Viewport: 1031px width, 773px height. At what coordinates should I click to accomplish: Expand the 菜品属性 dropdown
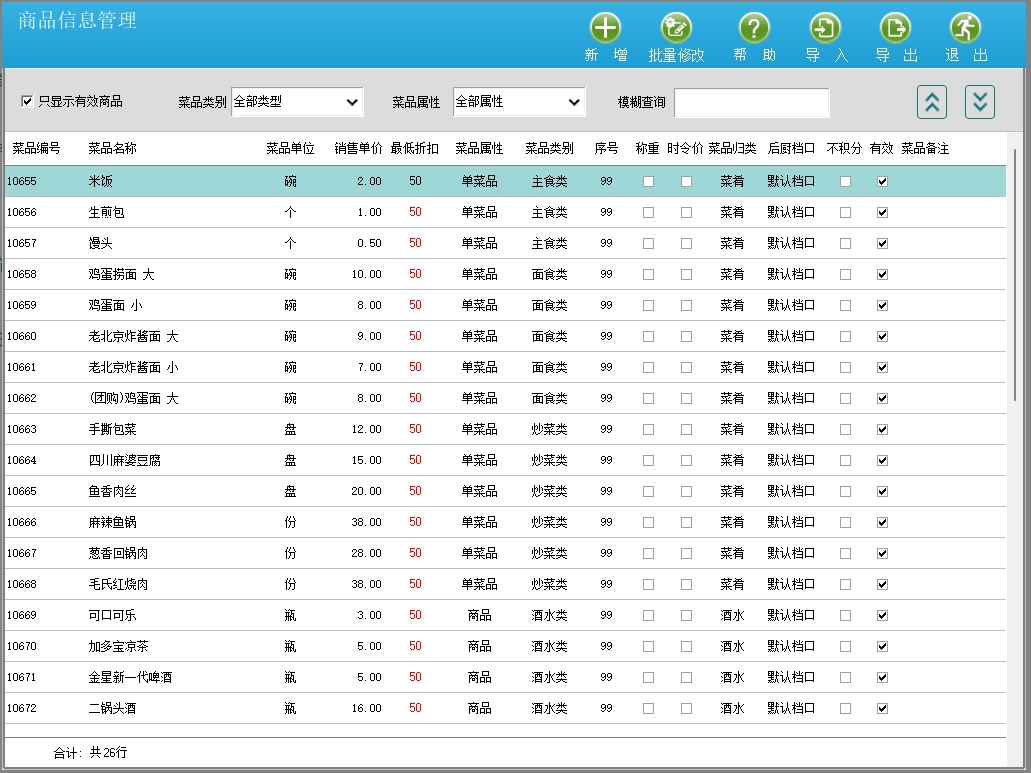(x=519, y=102)
